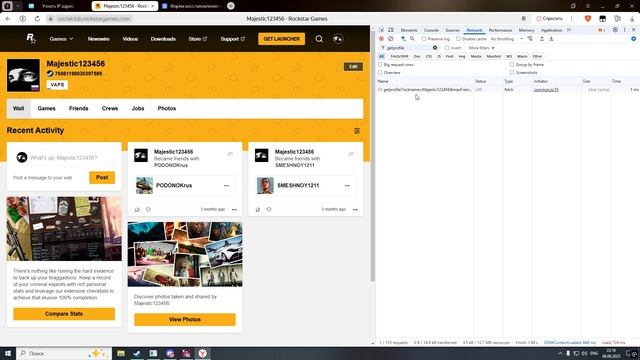Go back in browser history
The image size is (640, 360).
[x=8, y=19]
